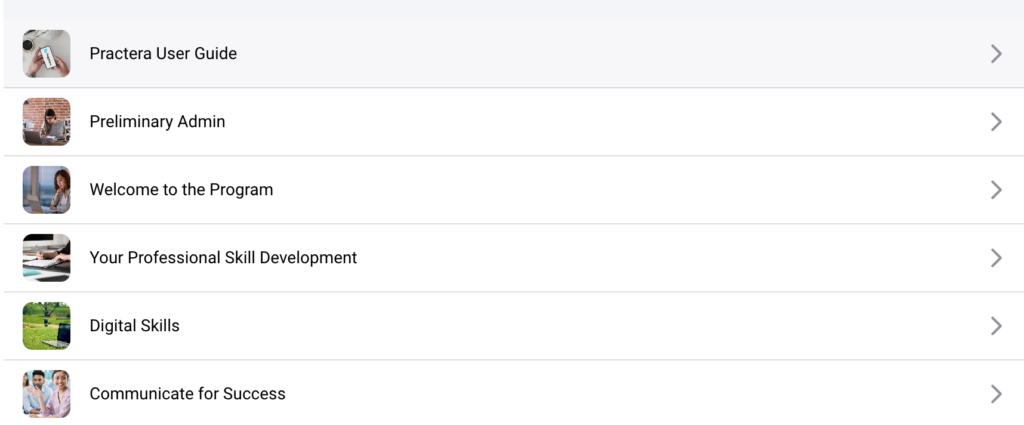Open Your Professional Skill Development title
Image resolution: width=1024 pixels, height=425 pixels.
tap(223, 258)
